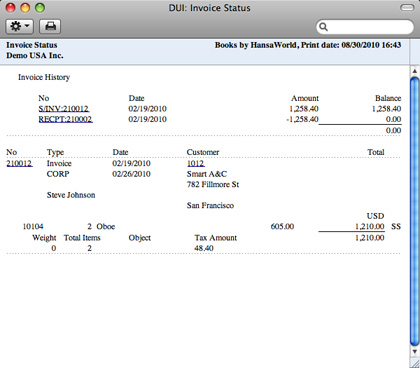This screenshot has height=368, width=420.
Task: Open the RECPT:210002 link
Action: pyautogui.click(x=65, y=119)
